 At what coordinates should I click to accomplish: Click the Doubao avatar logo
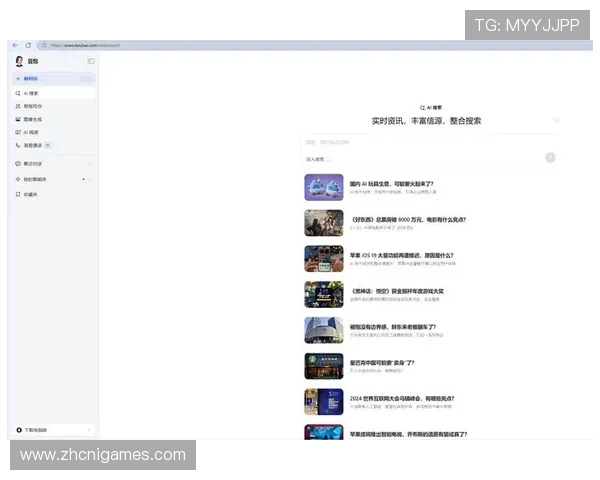click(19, 61)
